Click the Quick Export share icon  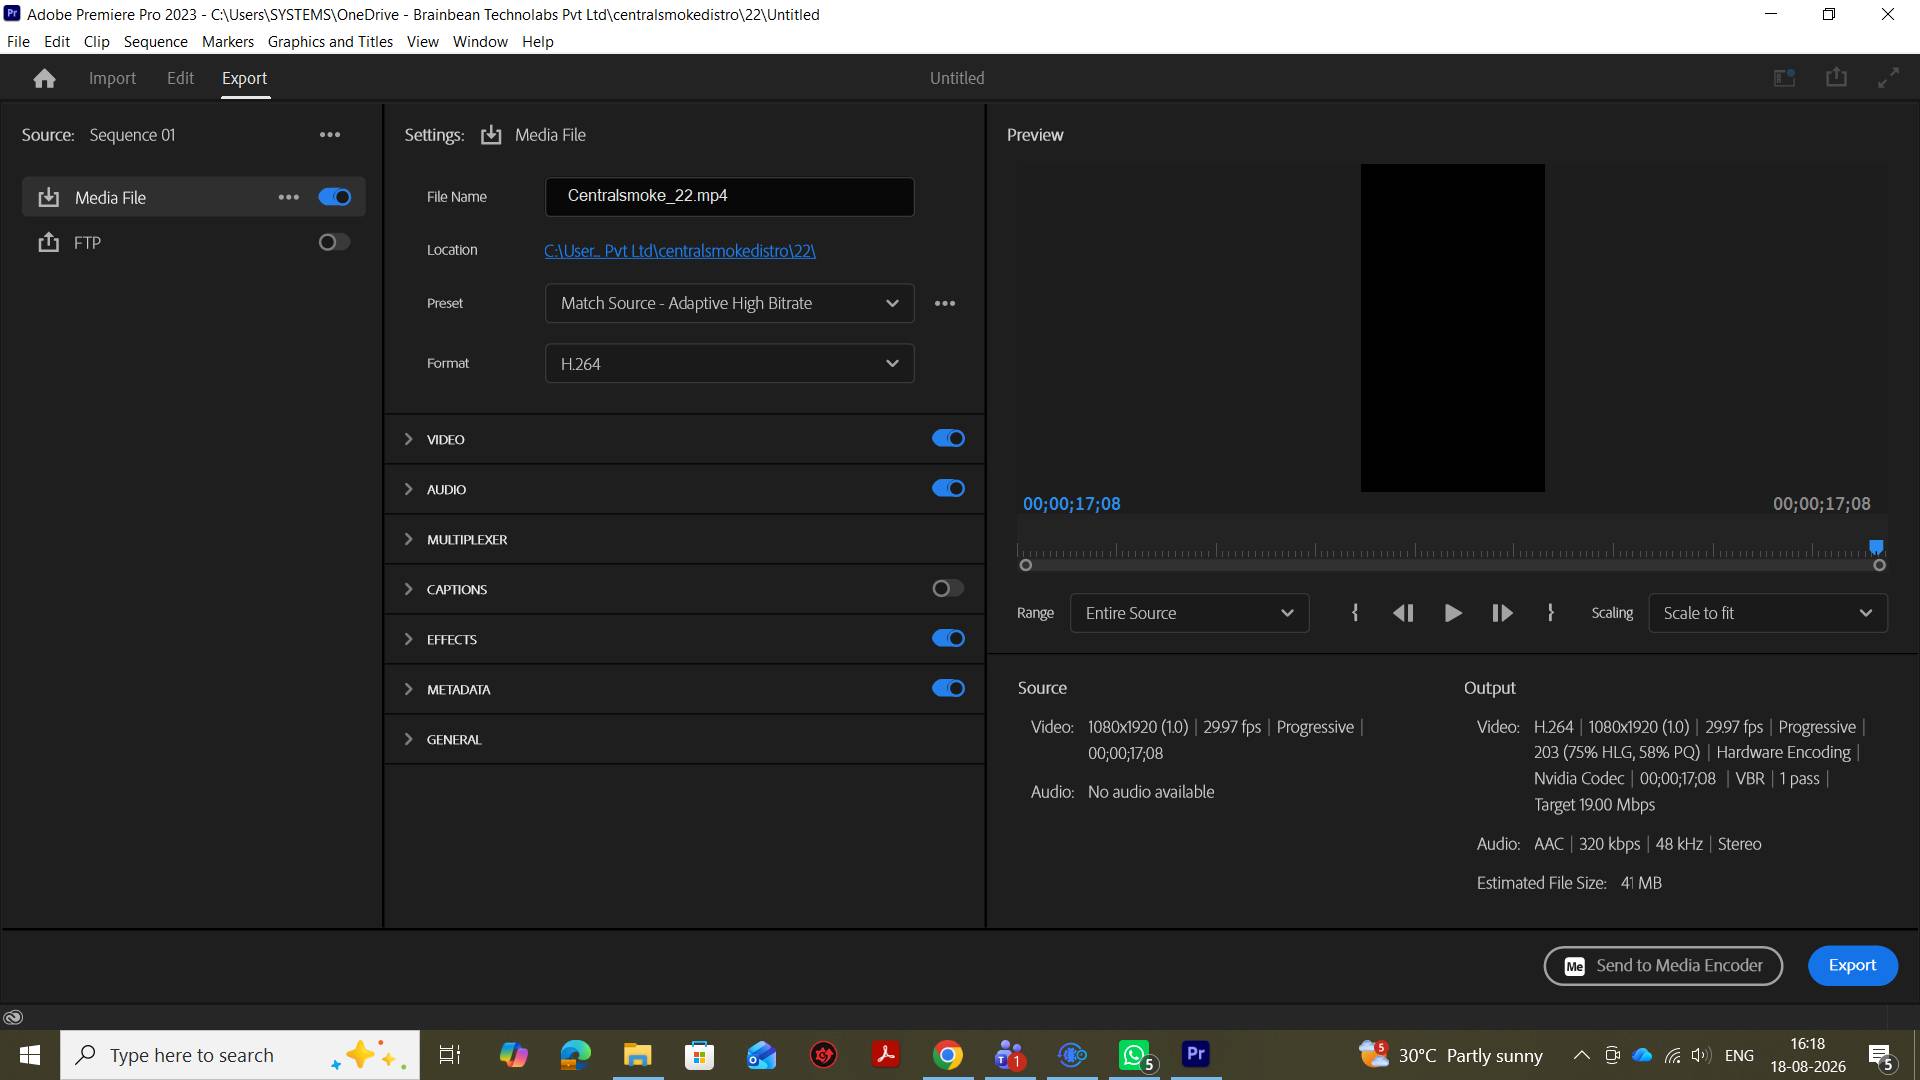pos(1836,77)
